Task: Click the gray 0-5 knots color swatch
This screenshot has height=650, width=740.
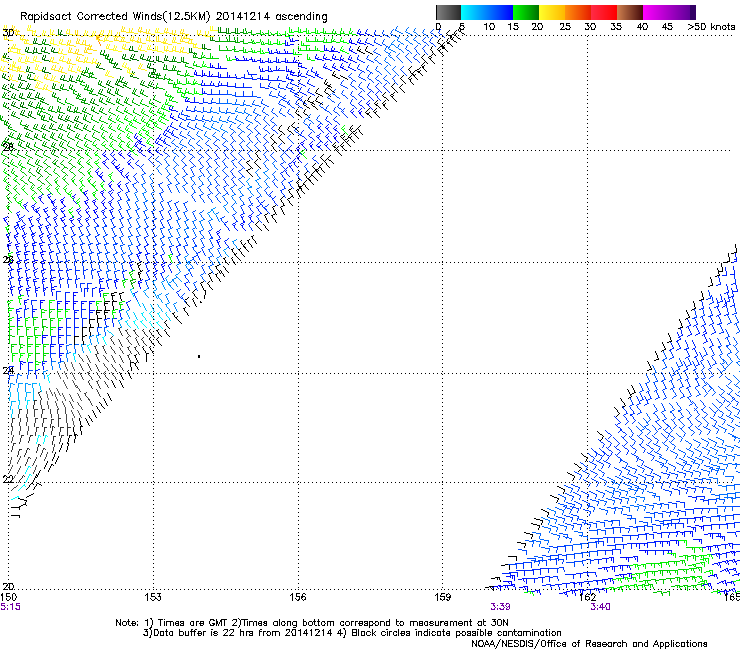Action: tap(448, 12)
